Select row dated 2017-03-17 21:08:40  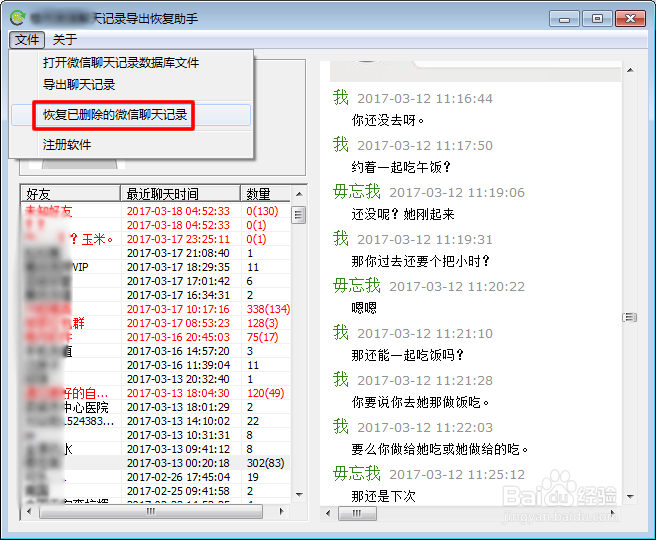pos(156,253)
